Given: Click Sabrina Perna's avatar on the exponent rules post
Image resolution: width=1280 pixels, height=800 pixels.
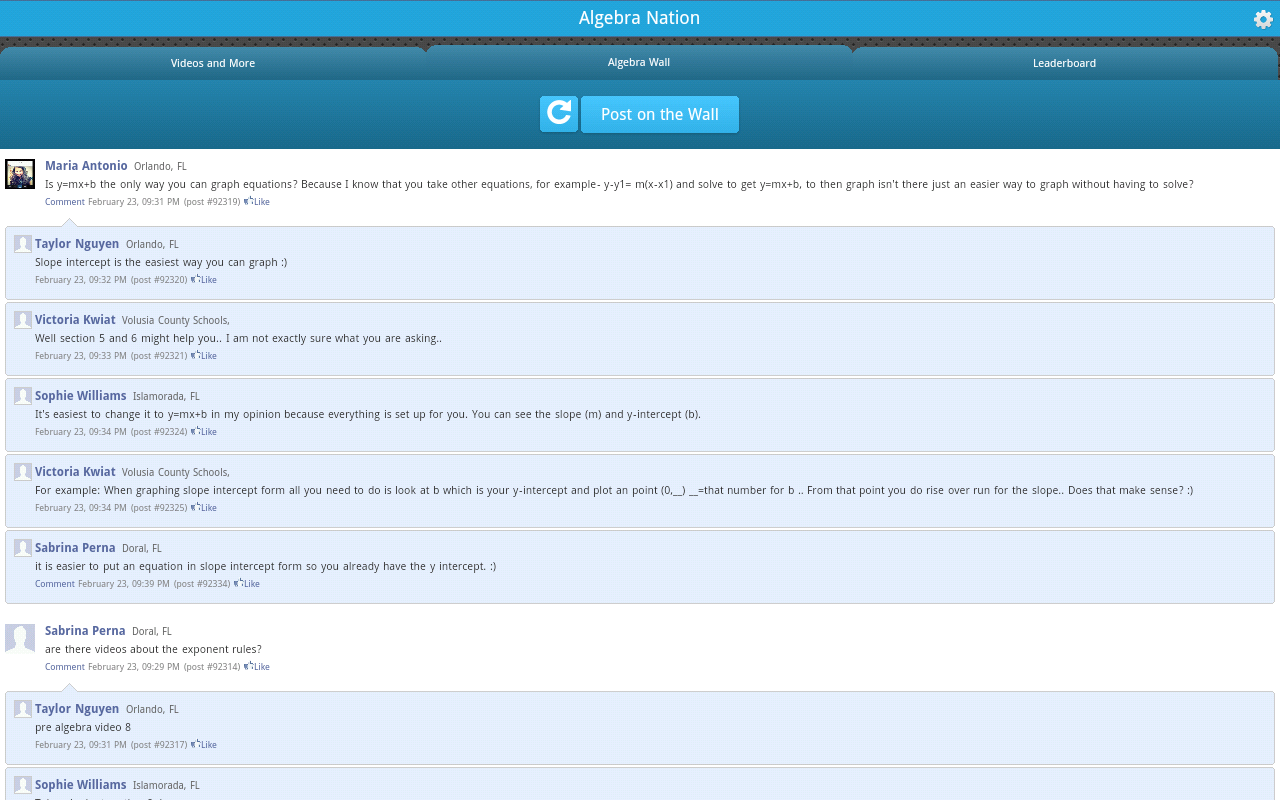Looking at the screenshot, I should (x=20, y=639).
